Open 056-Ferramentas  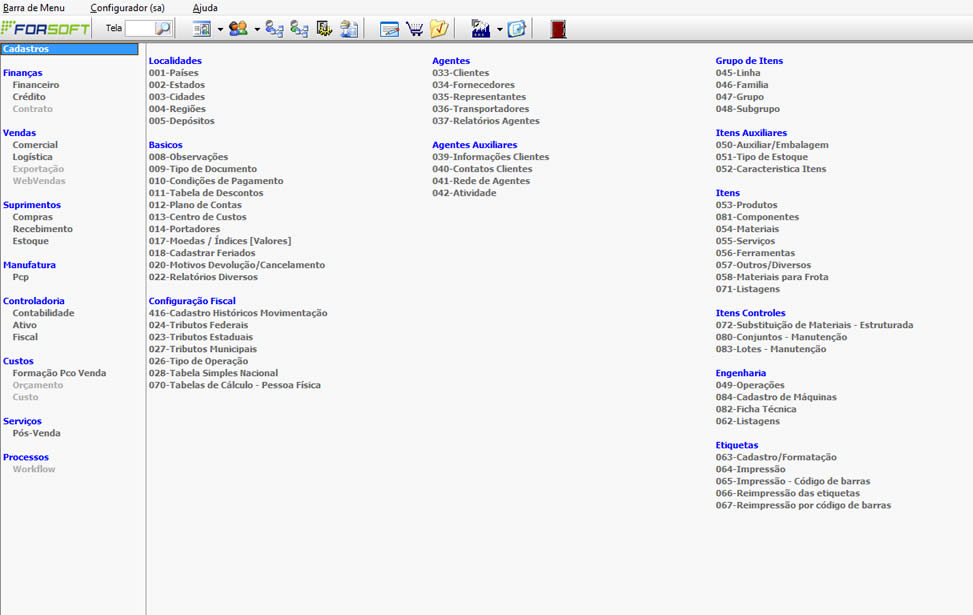(x=755, y=253)
